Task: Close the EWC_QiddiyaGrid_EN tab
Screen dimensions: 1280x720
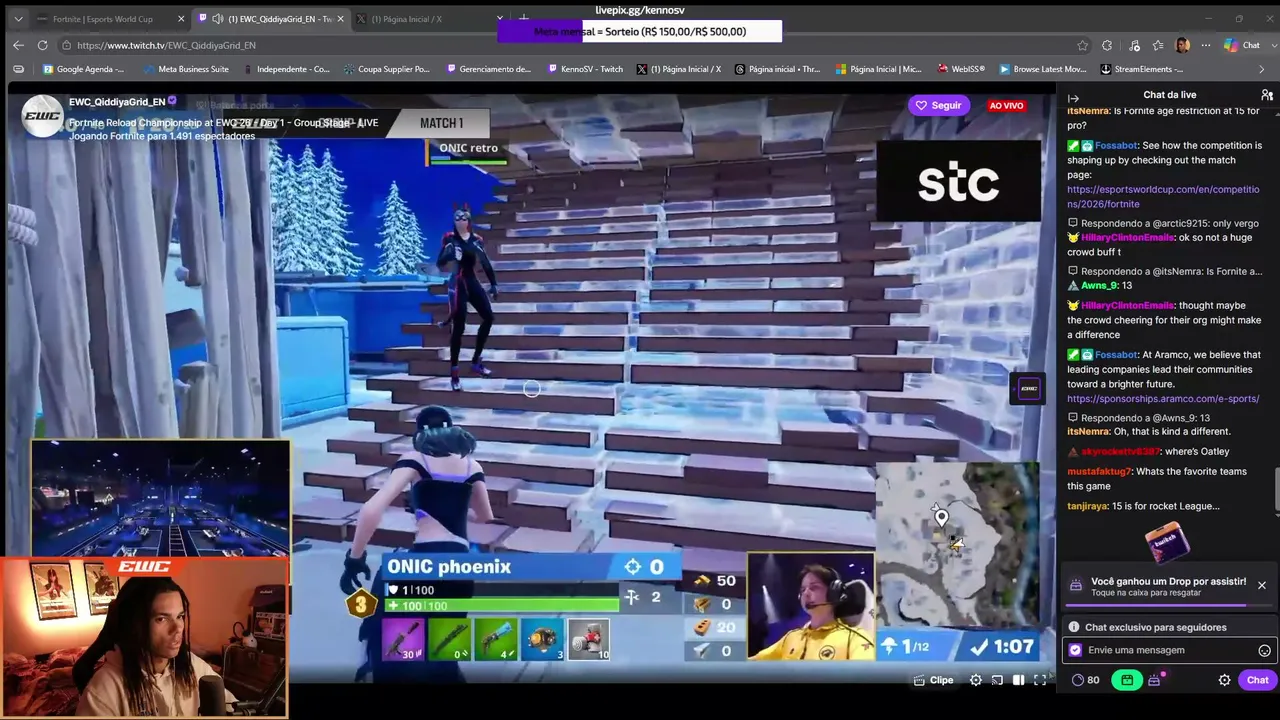Action: tap(340, 19)
